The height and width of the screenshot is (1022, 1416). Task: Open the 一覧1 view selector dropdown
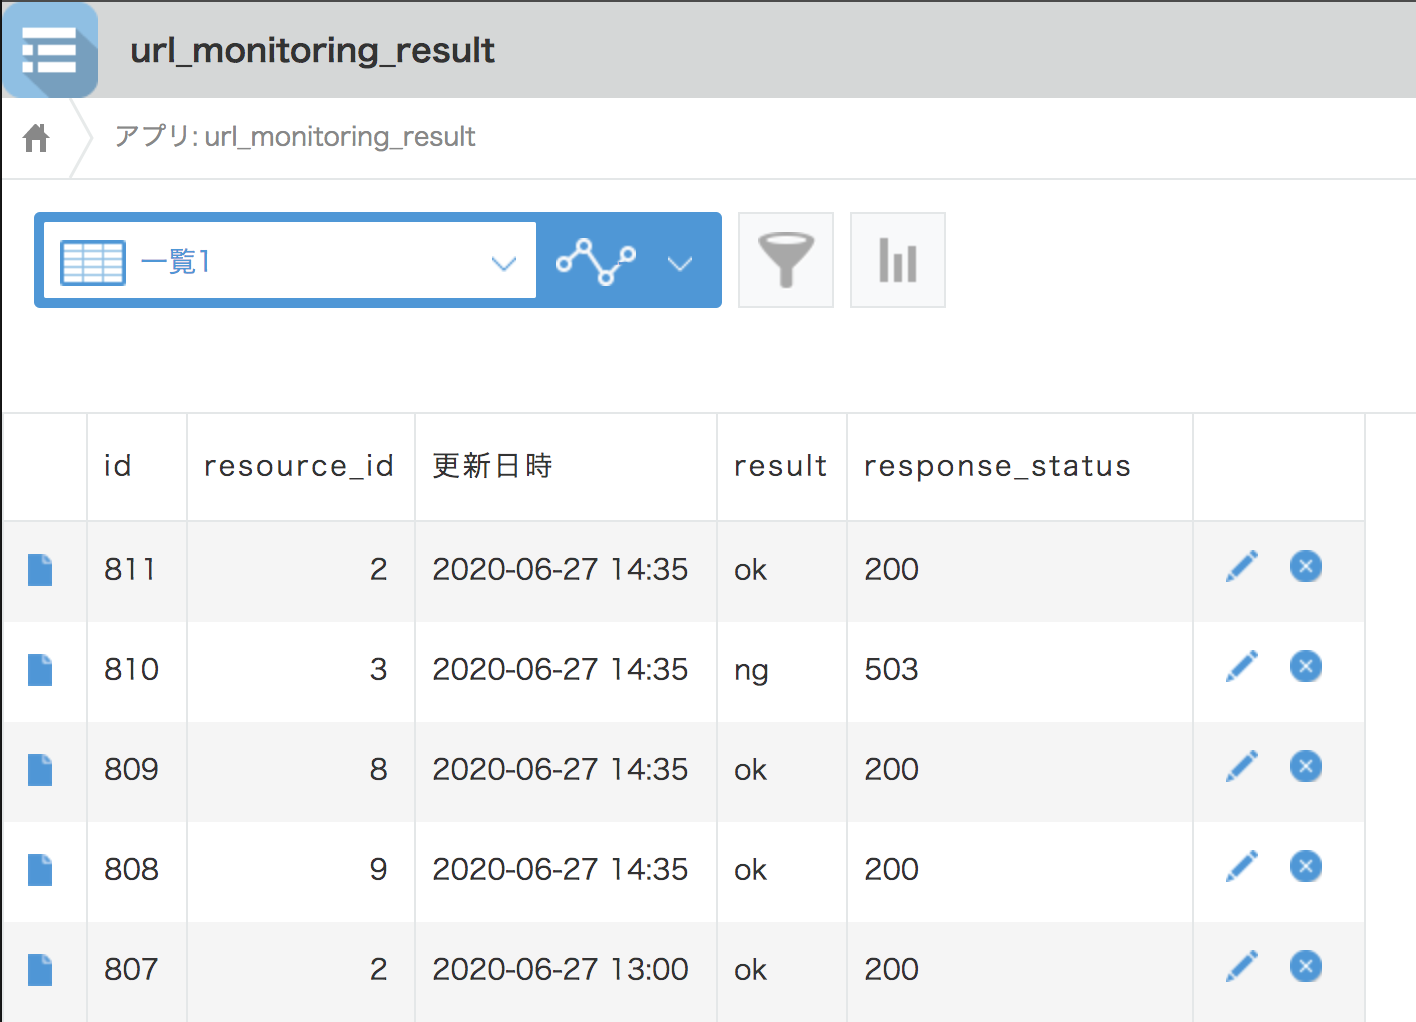(289, 262)
